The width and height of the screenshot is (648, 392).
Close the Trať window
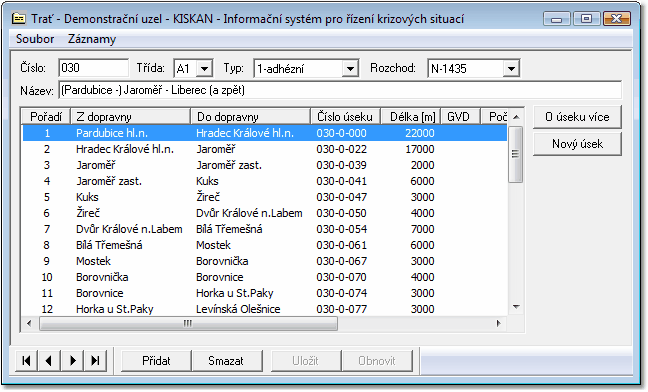[616, 19]
